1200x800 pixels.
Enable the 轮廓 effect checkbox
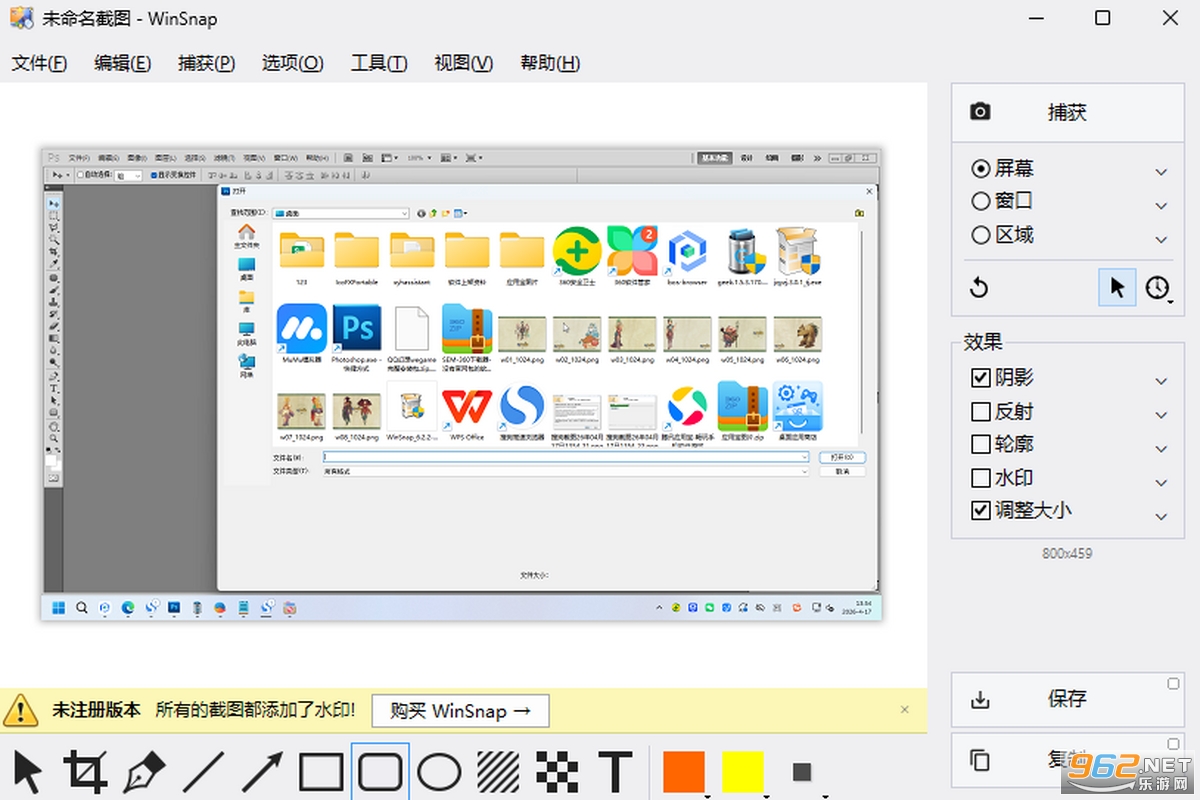(x=981, y=444)
